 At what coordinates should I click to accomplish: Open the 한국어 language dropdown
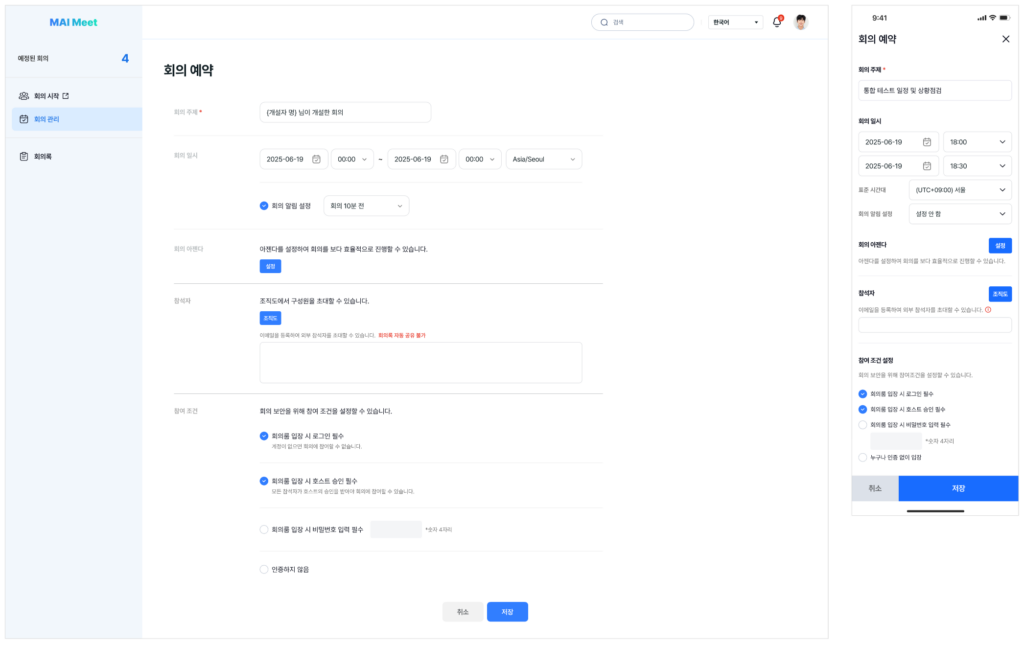click(x=735, y=22)
